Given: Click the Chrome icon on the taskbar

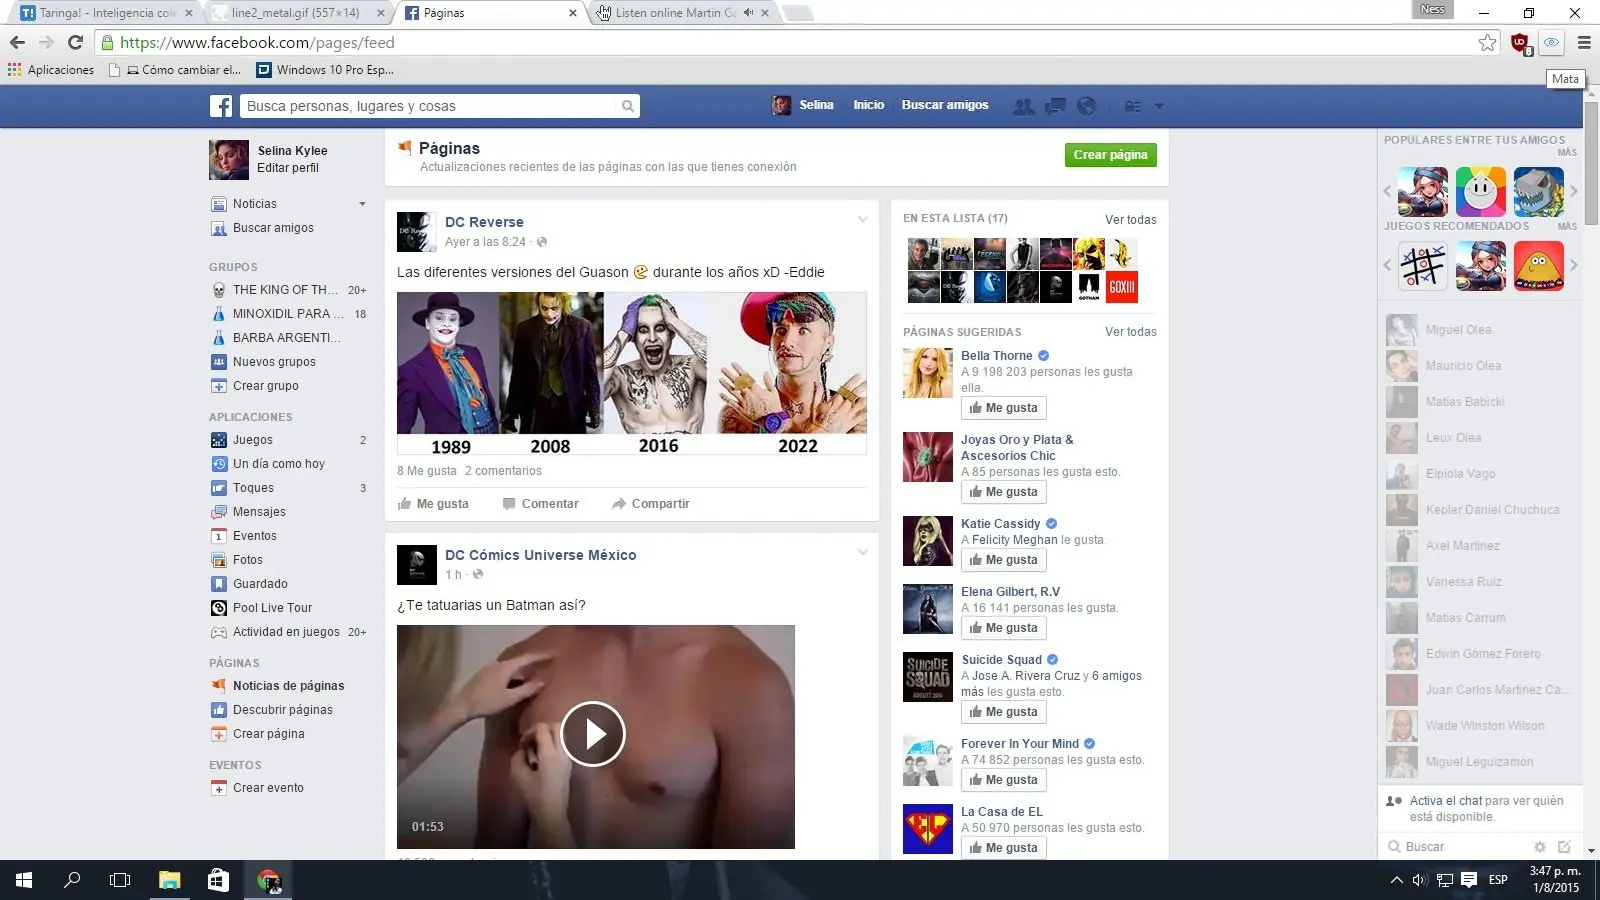Looking at the screenshot, I should pyautogui.click(x=268, y=880).
